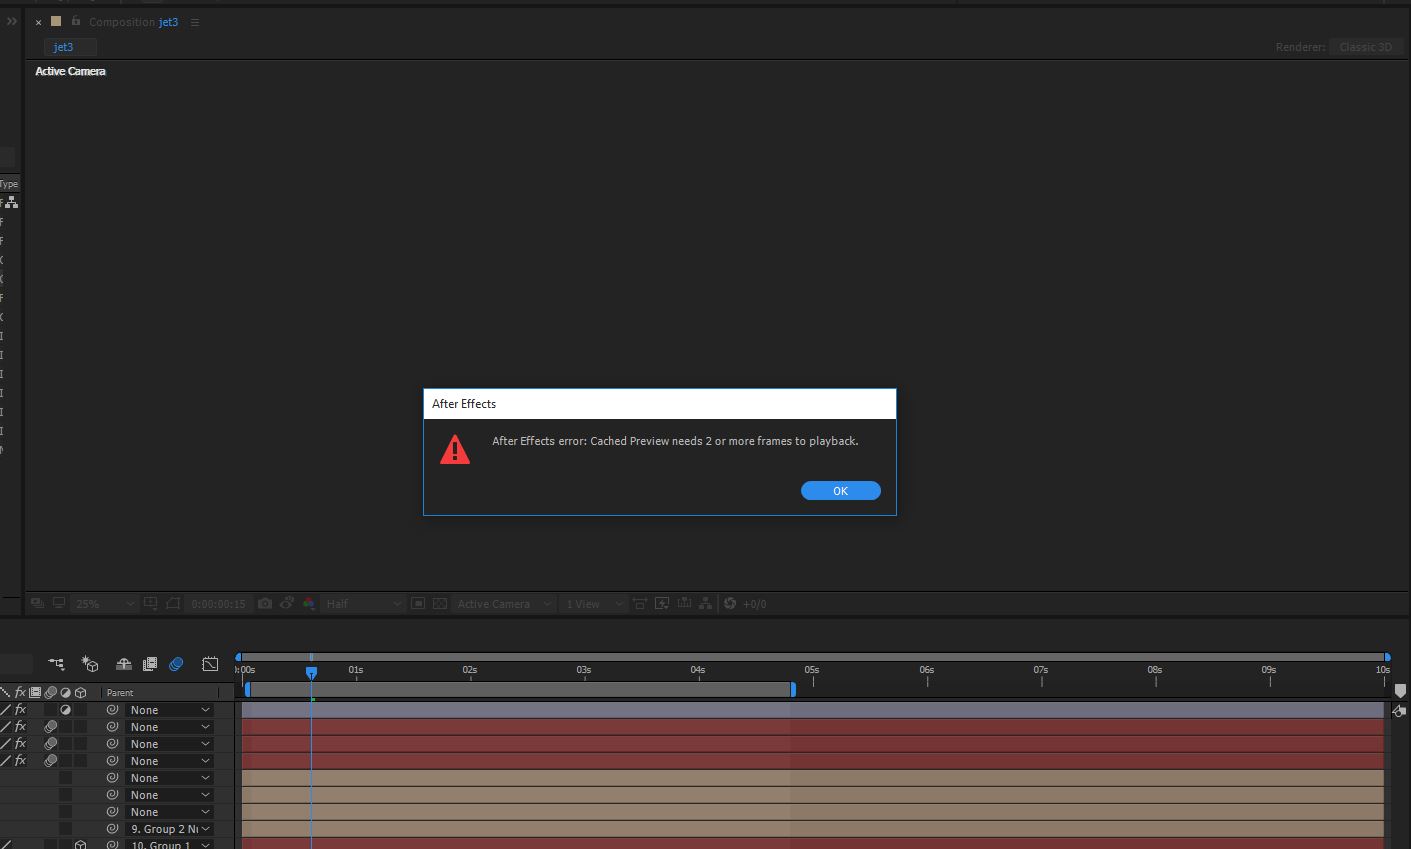1411x849 pixels.
Task: Toggle the composition viewer lock icon
Action: tap(75, 21)
